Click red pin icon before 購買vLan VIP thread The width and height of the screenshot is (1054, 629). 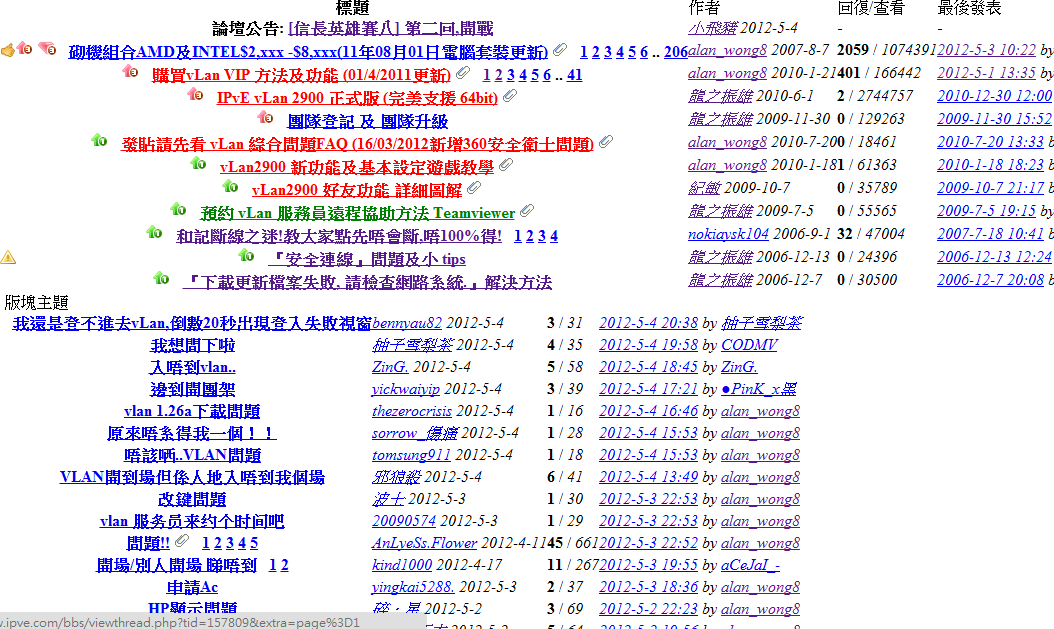[130, 71]
